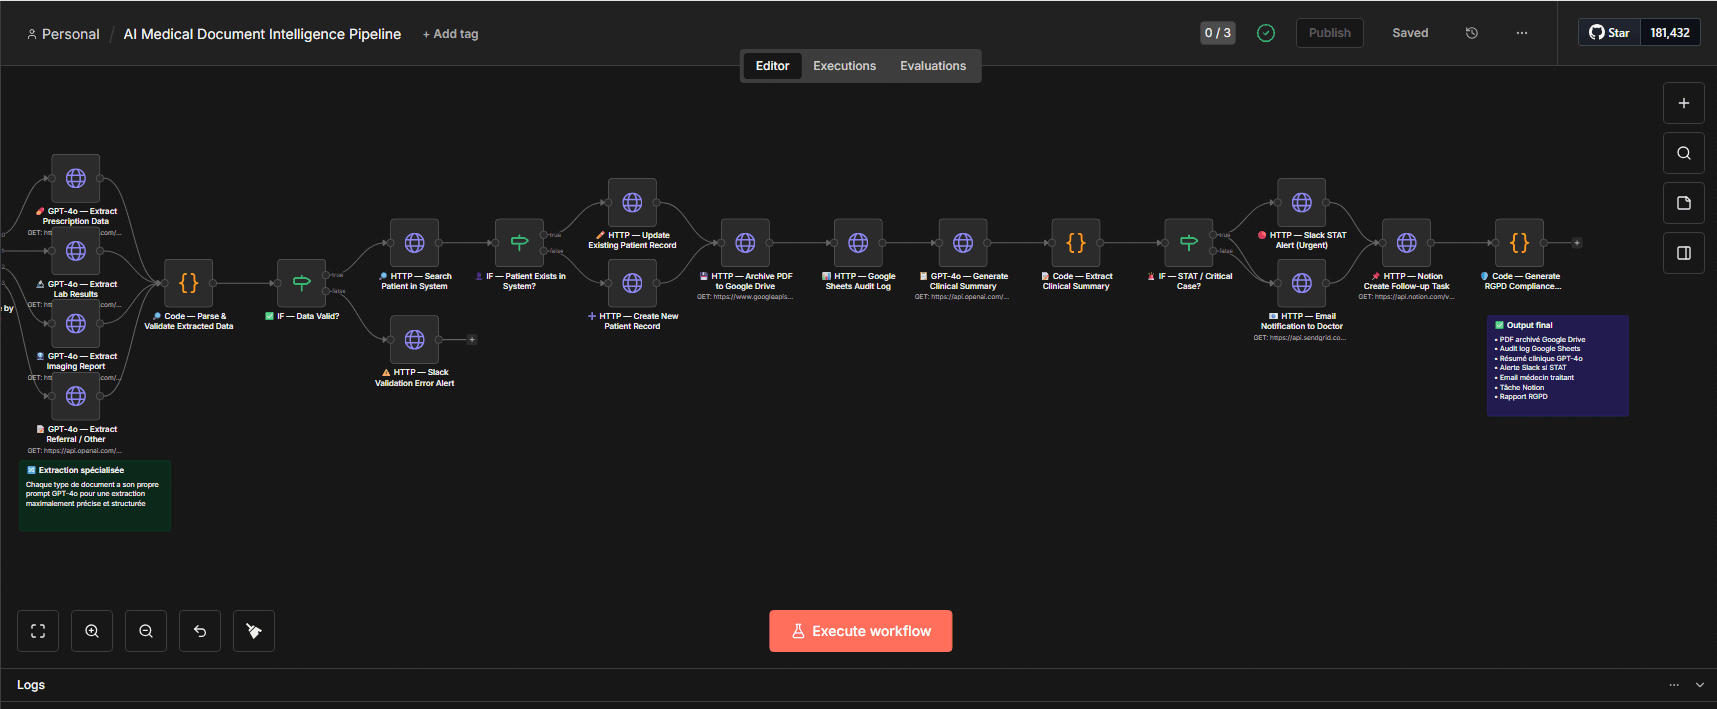Zoom out of the canvas
Screen dimensions: 1717x709
pyautogui.click(x=146, y=631)
